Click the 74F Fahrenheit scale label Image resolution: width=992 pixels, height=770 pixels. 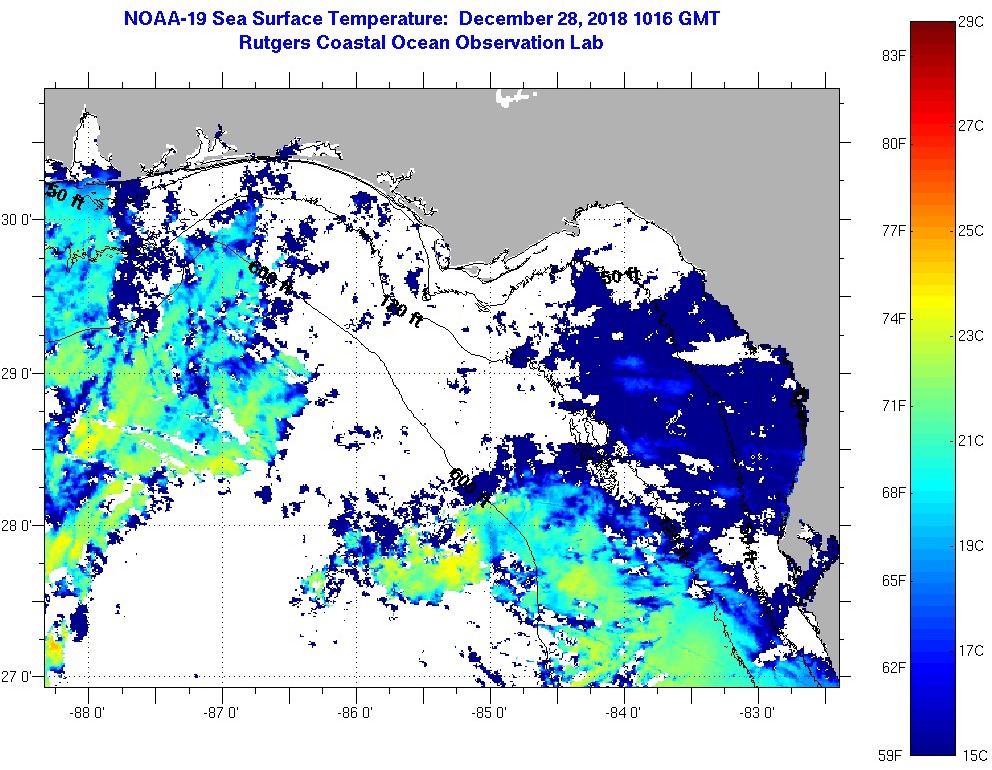(x=893, y=319)
